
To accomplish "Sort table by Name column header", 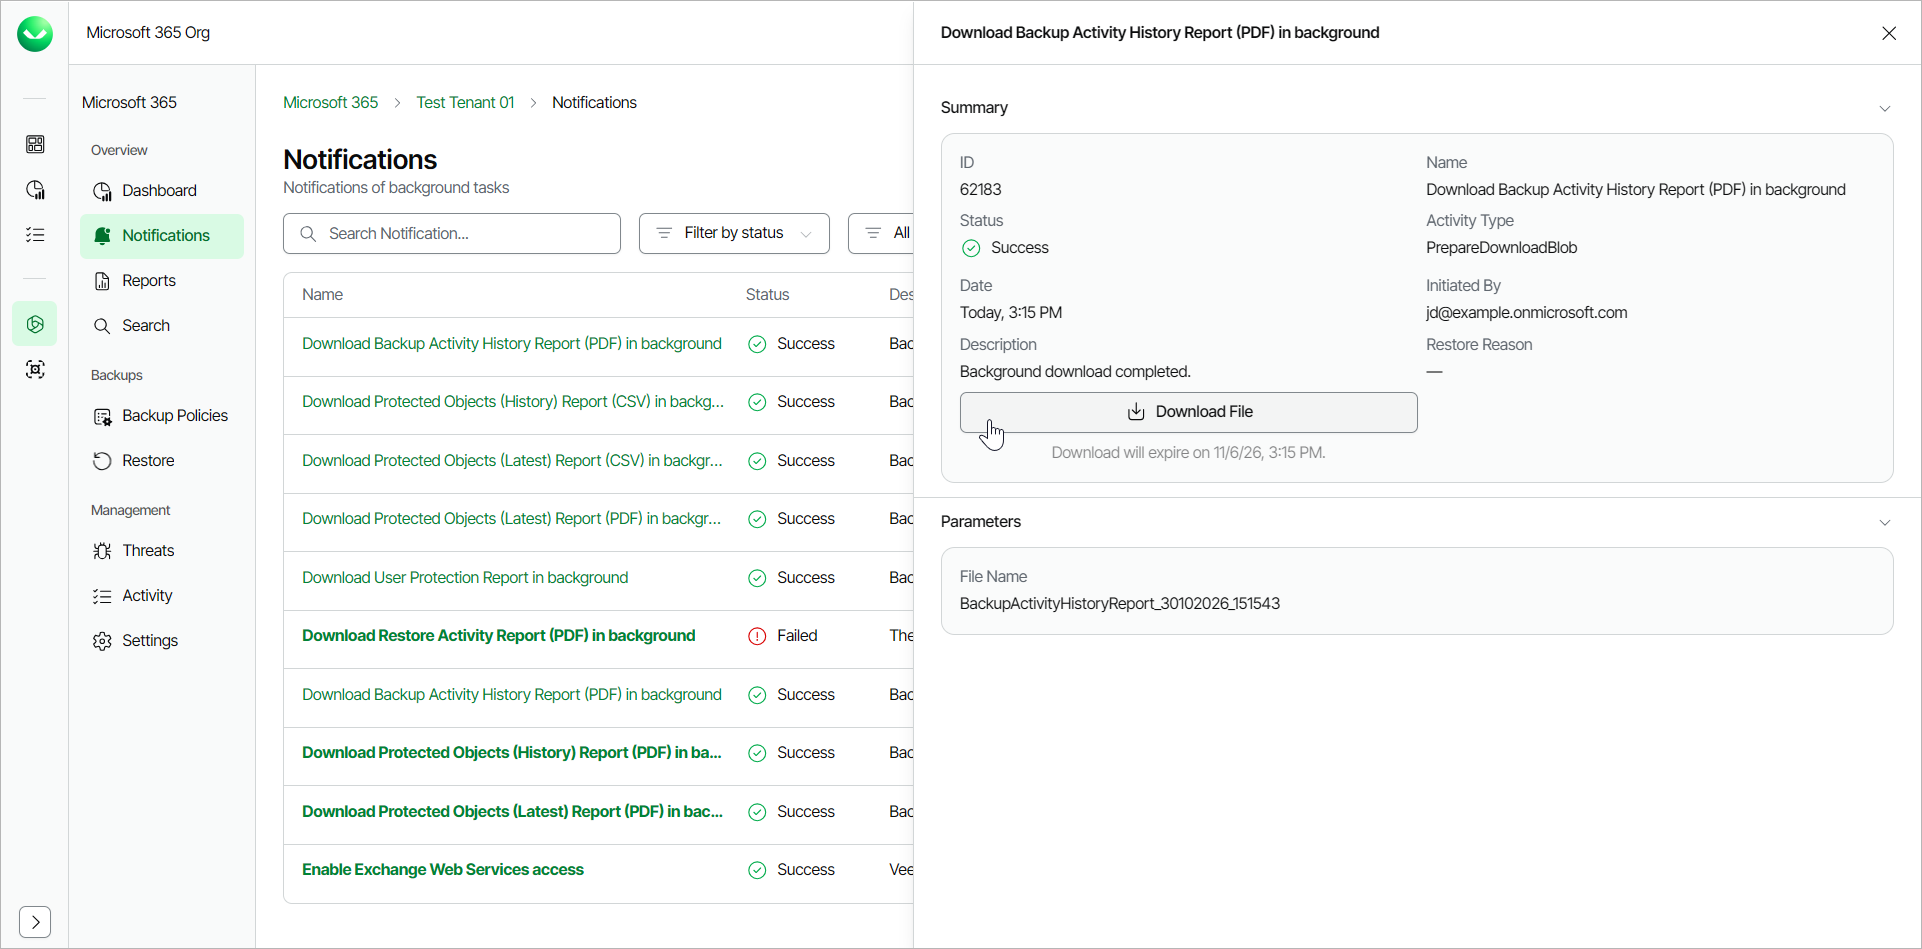I will (323, 294).
